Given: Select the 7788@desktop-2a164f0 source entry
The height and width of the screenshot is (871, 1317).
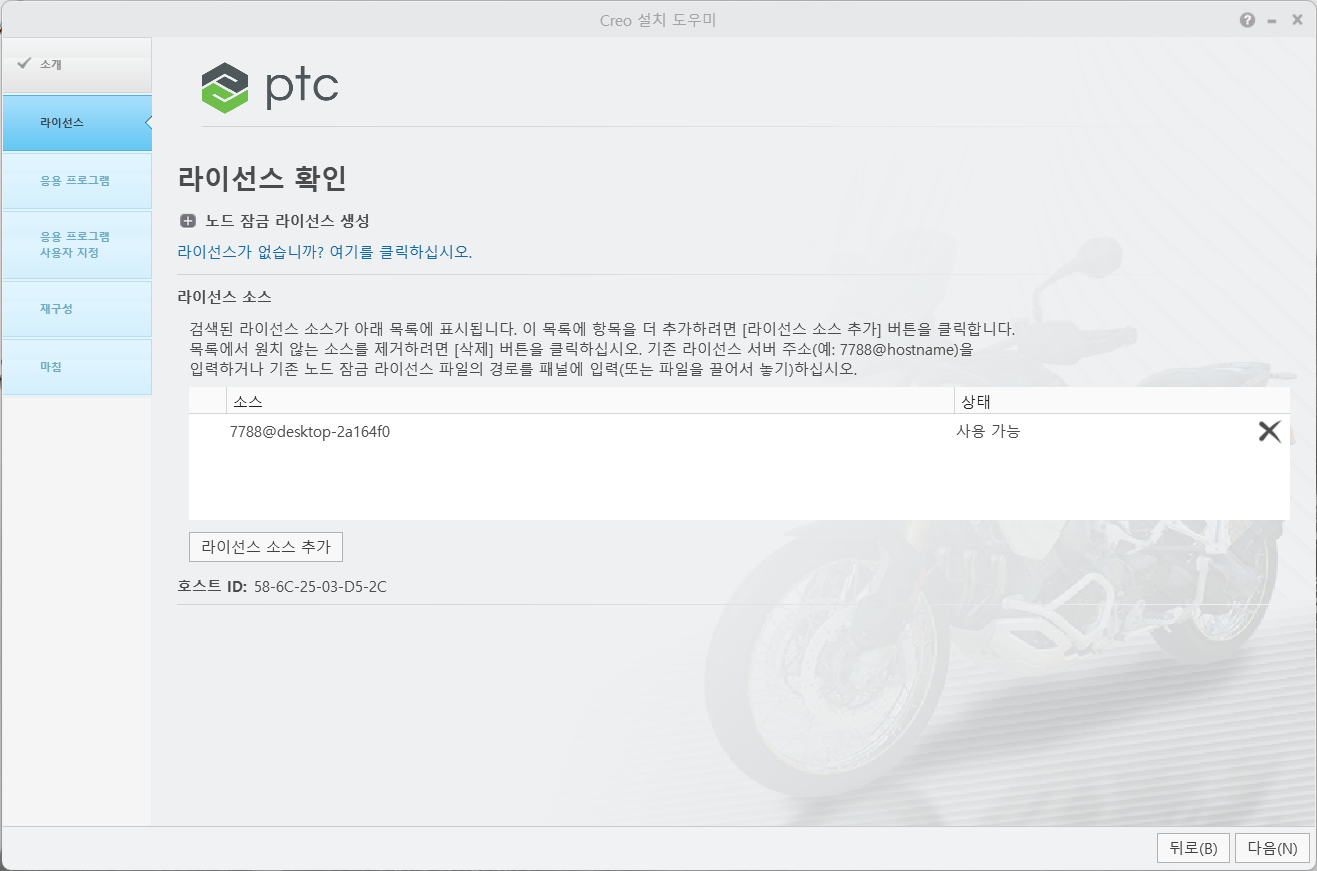Looking at the screenshot, I should coord(310,432).
